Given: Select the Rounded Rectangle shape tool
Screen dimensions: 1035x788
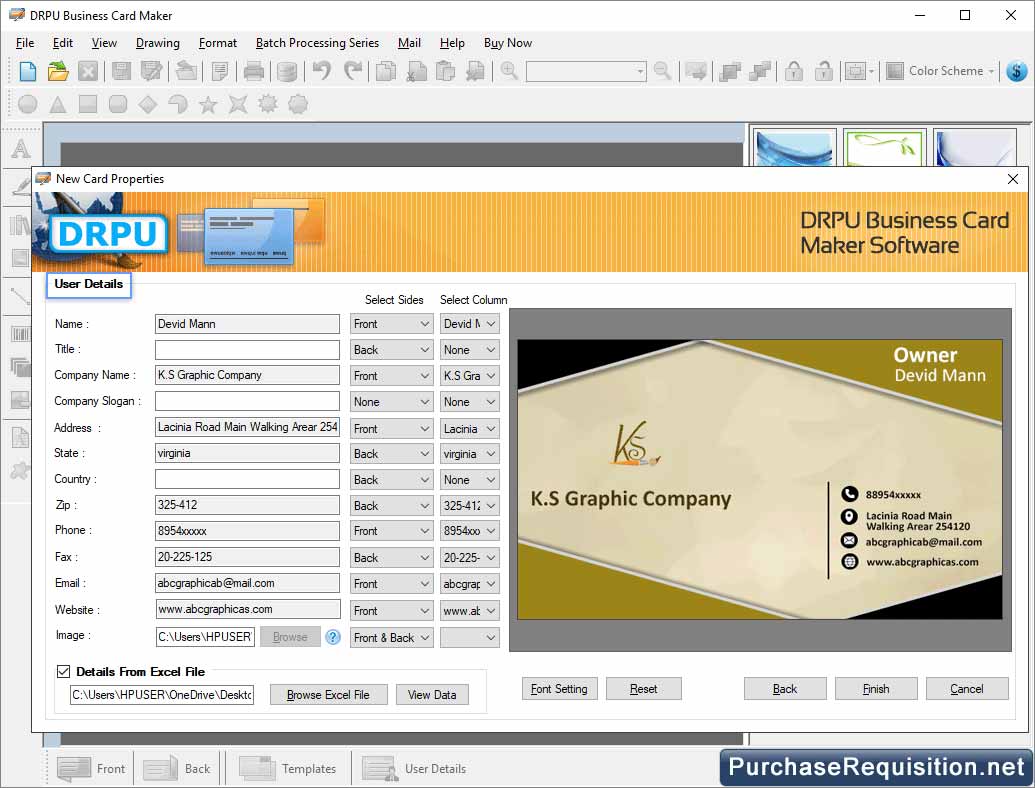Looking at the screenshot, I should click(x=116, y=104).
